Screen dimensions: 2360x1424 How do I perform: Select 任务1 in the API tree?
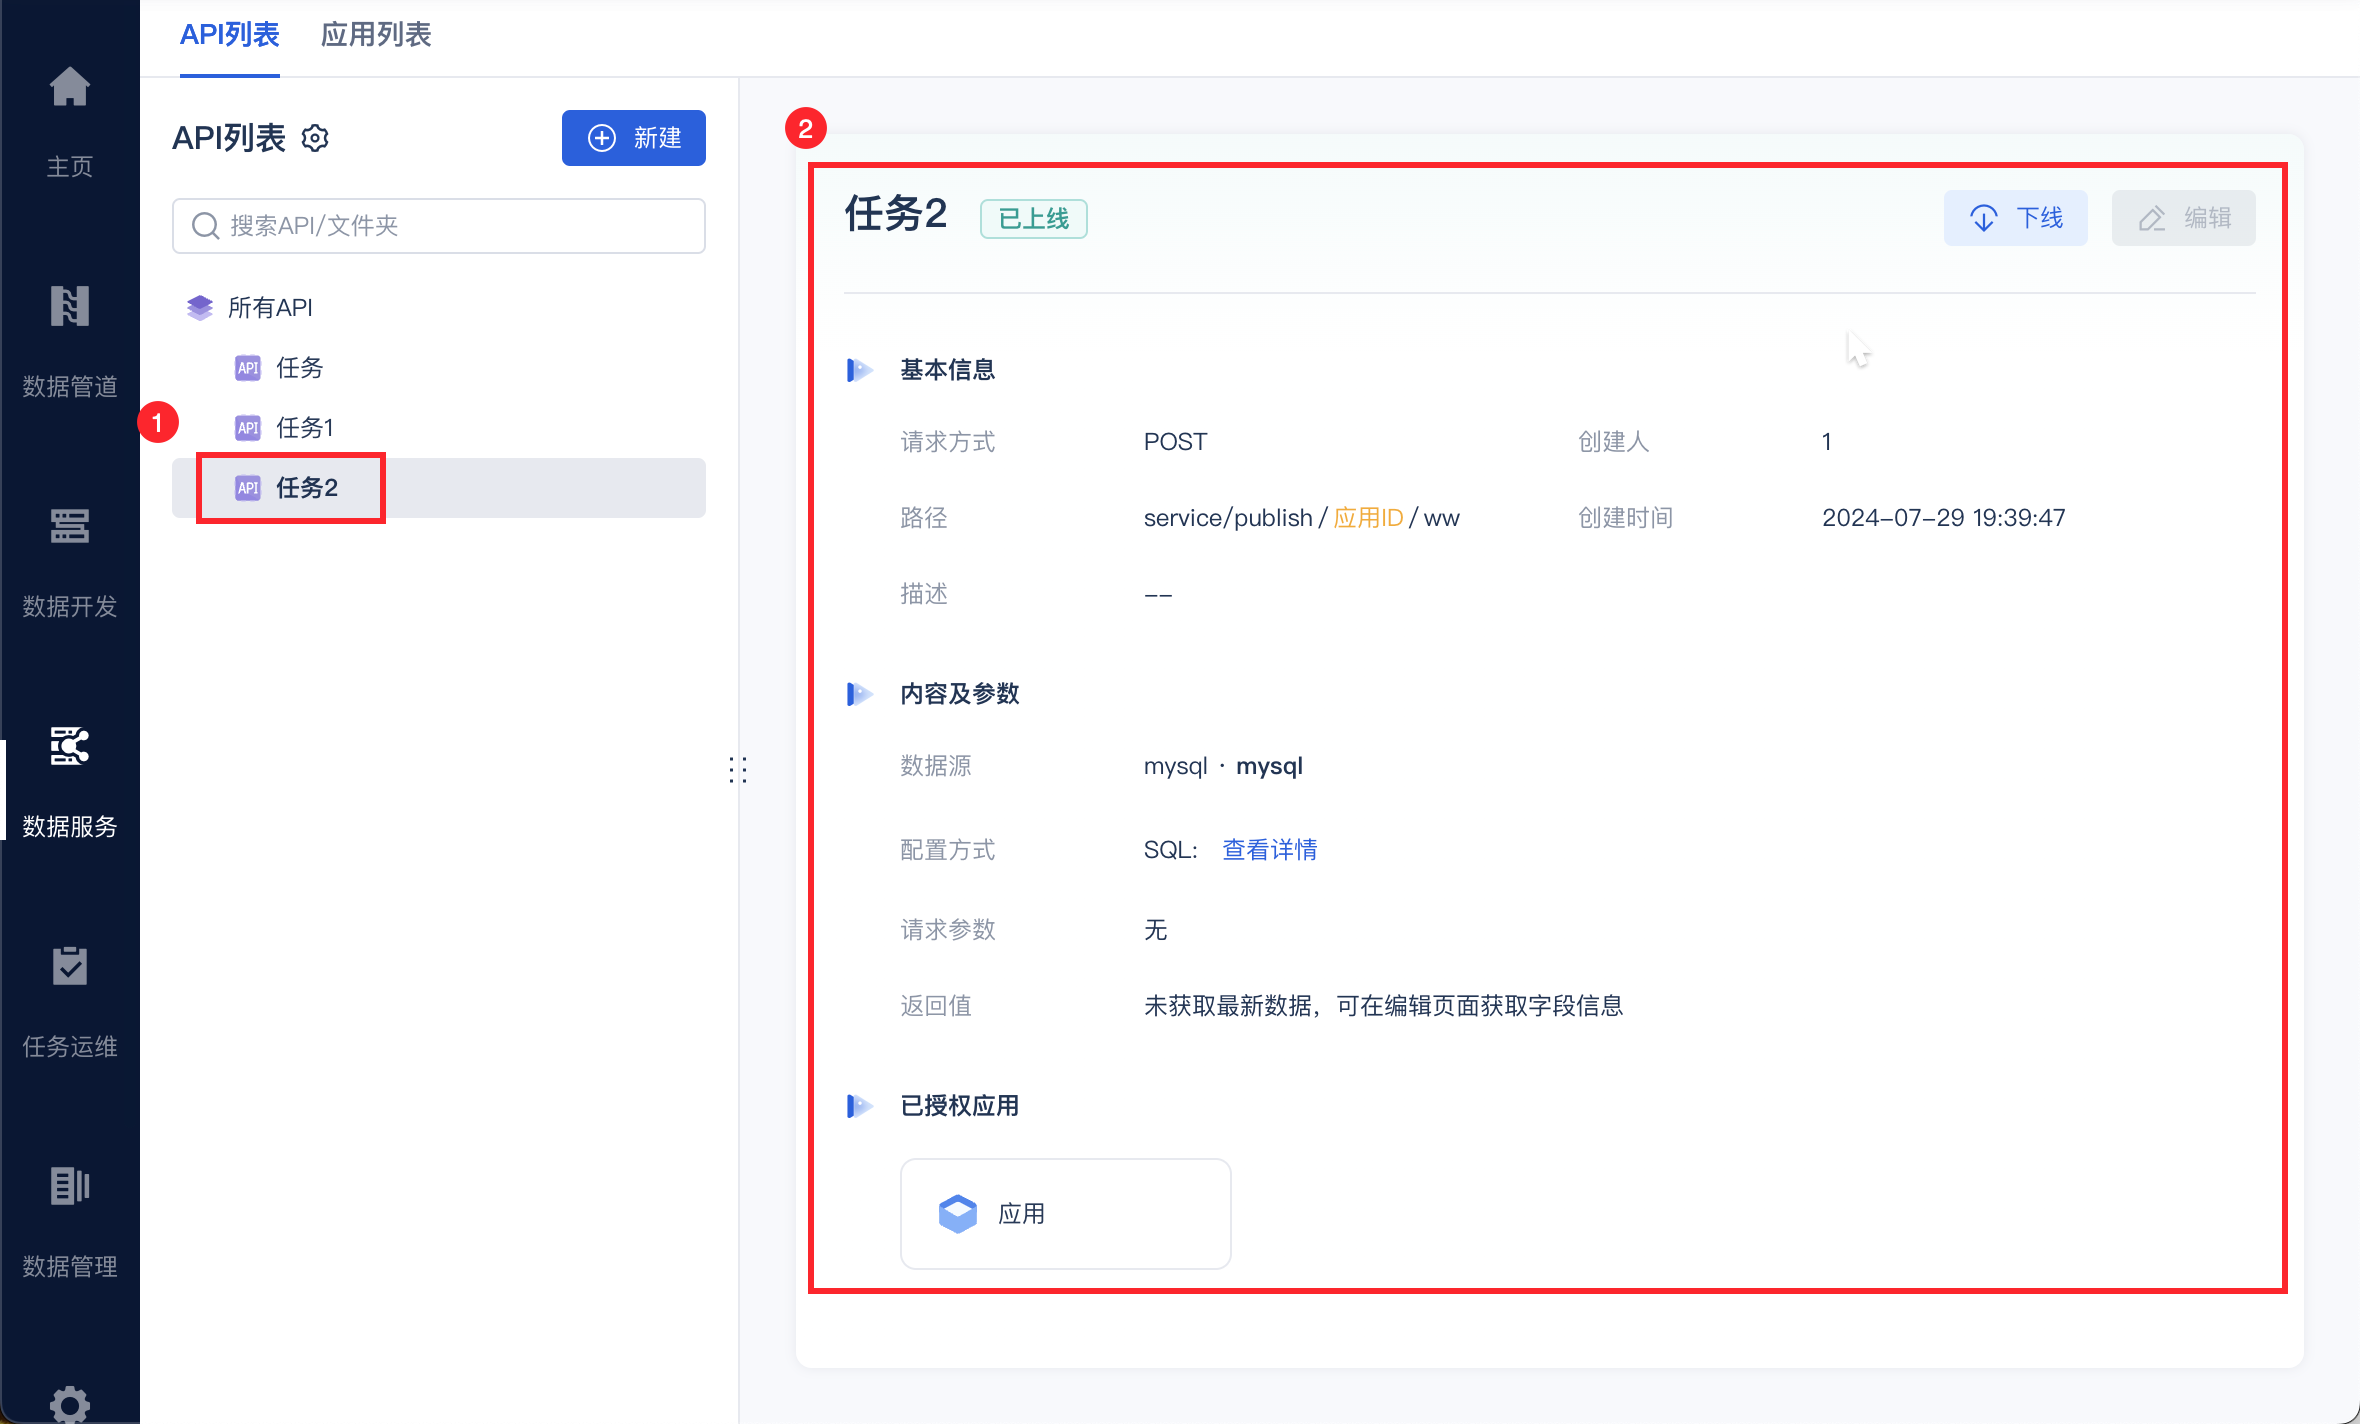tap(304, 428)
